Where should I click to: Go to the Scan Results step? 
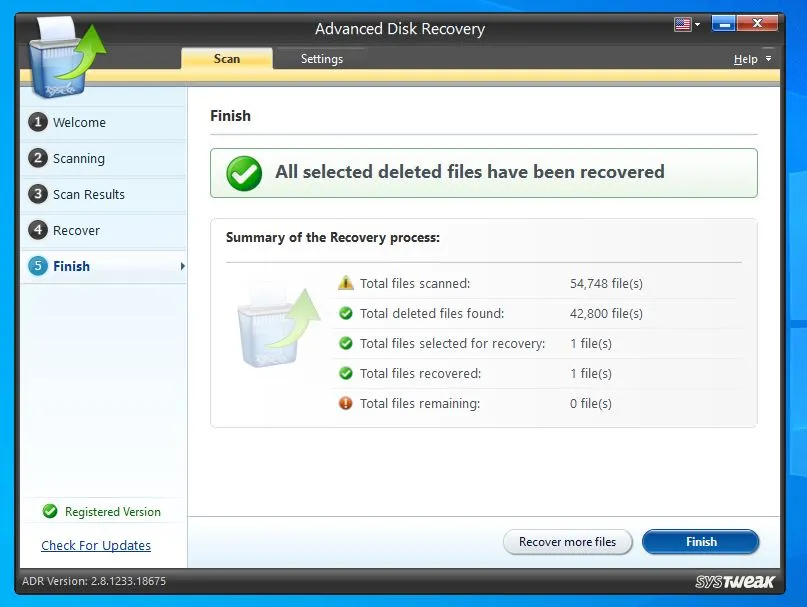click(104, 194)
